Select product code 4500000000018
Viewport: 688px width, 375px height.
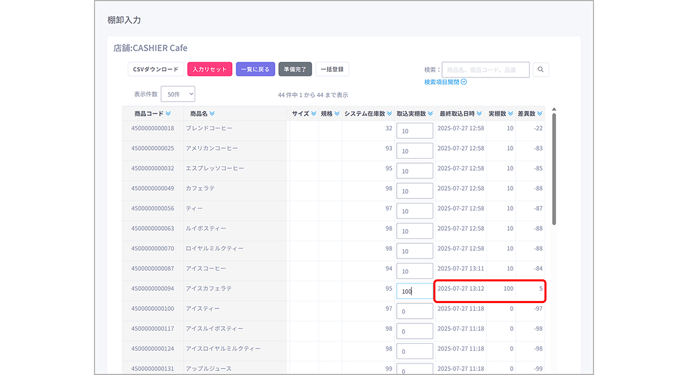[153, 129]
